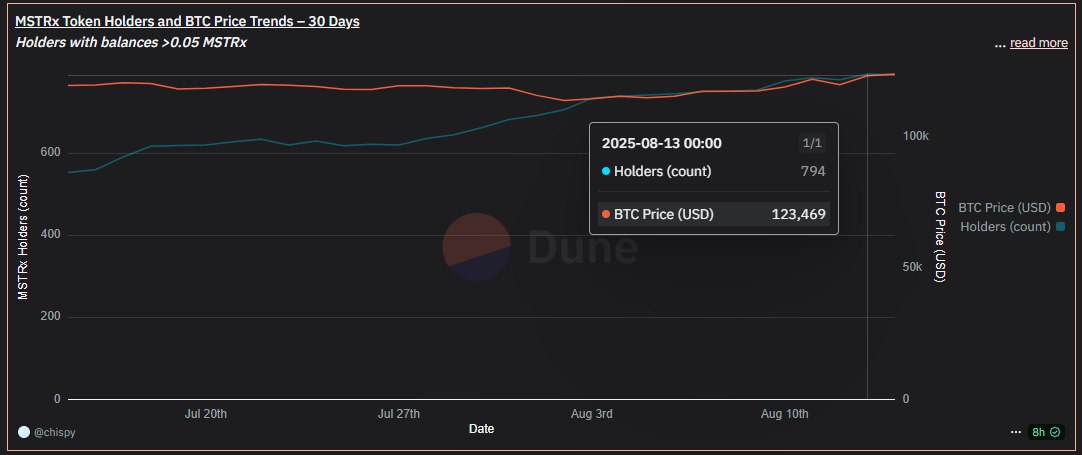Click the 'Date' x-axis title

tap(481, 429)
